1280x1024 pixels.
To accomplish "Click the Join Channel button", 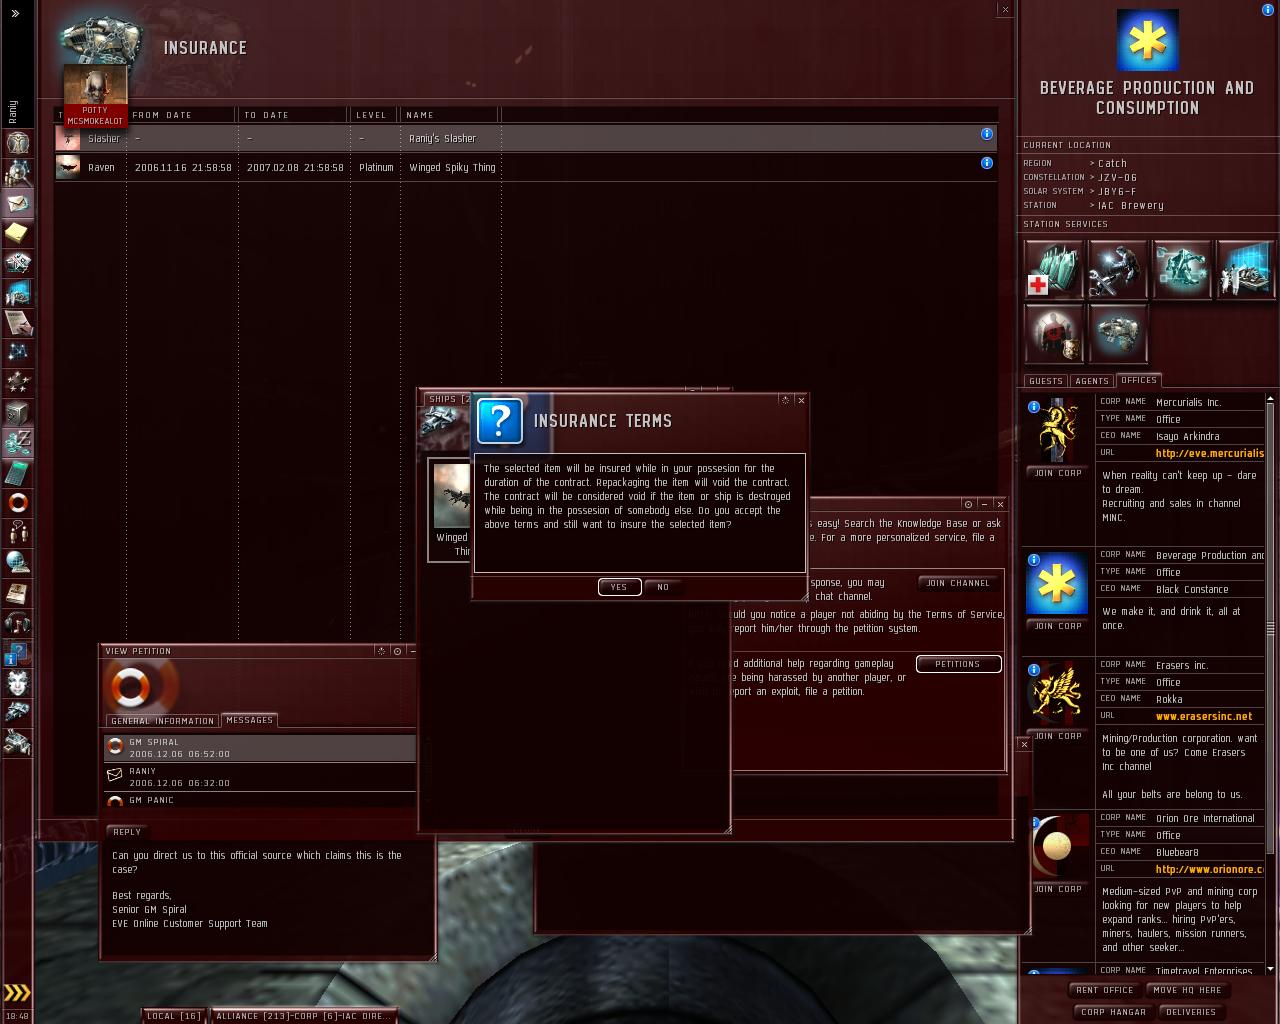I will [958, 583].
